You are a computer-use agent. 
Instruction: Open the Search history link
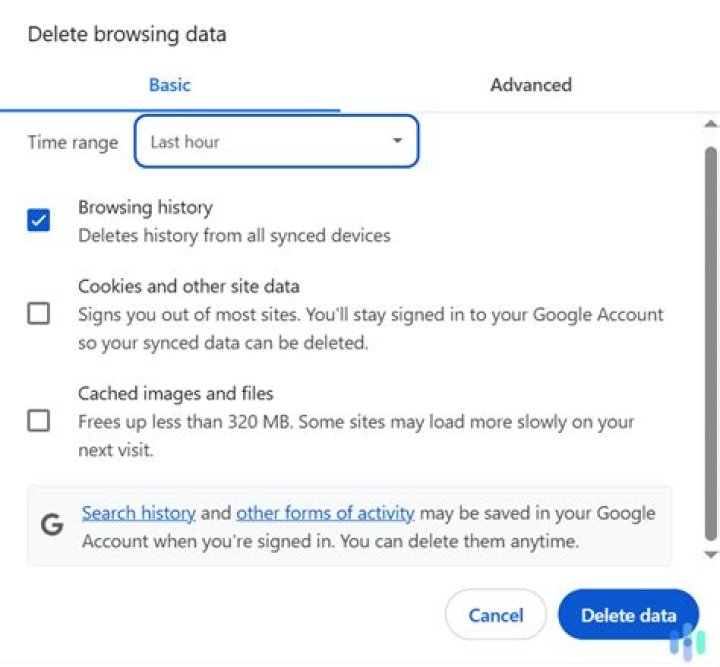(x=138, y=513)
